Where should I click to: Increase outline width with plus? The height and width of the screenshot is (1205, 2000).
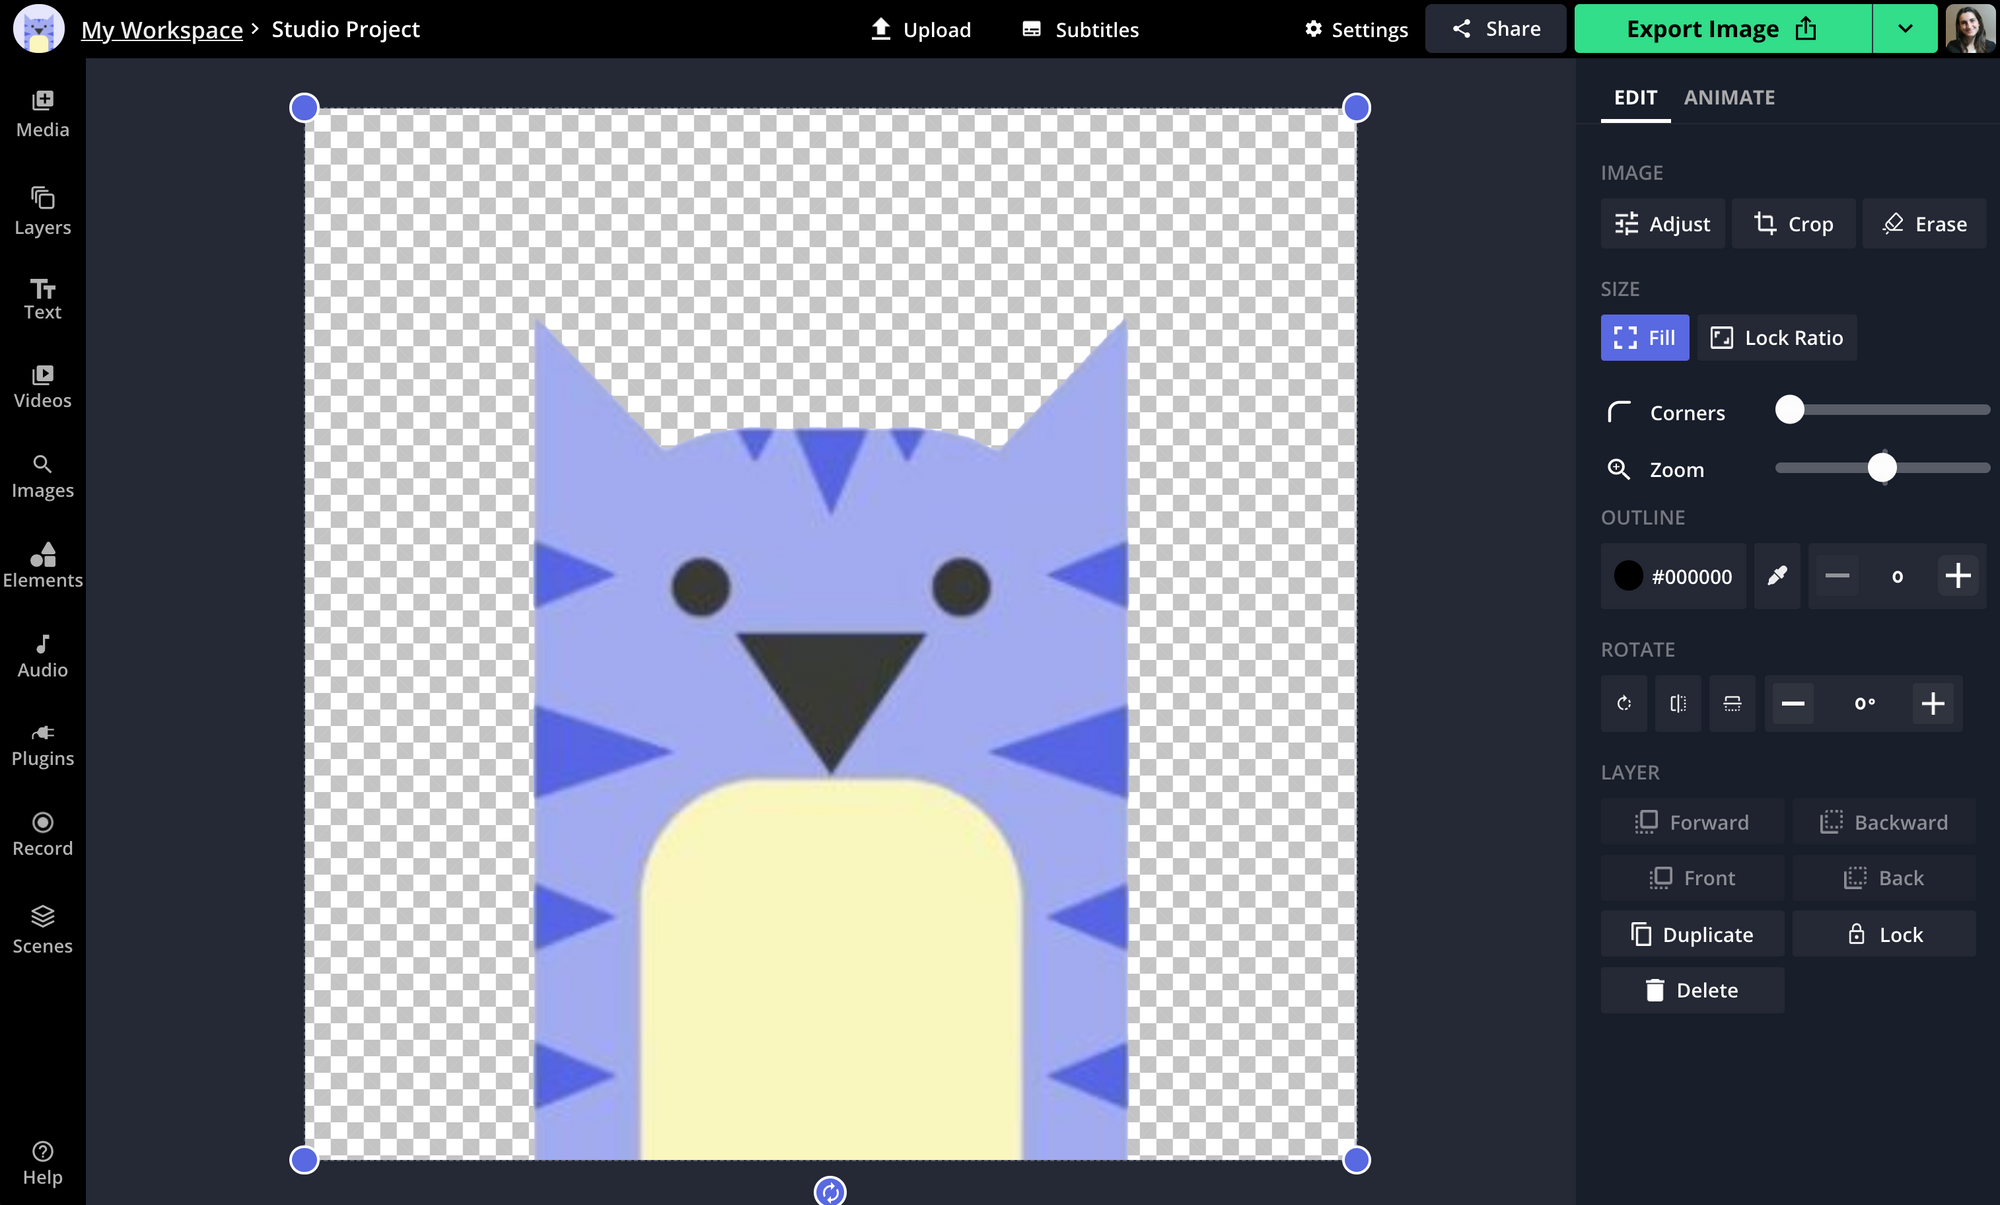coord(1957,576)
